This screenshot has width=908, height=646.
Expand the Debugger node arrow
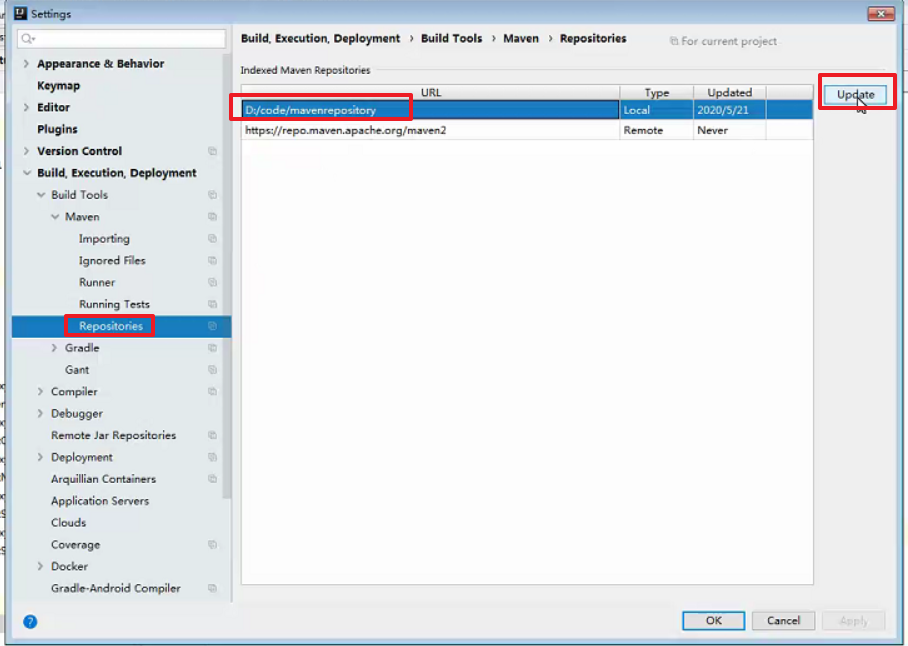[40, 413]
